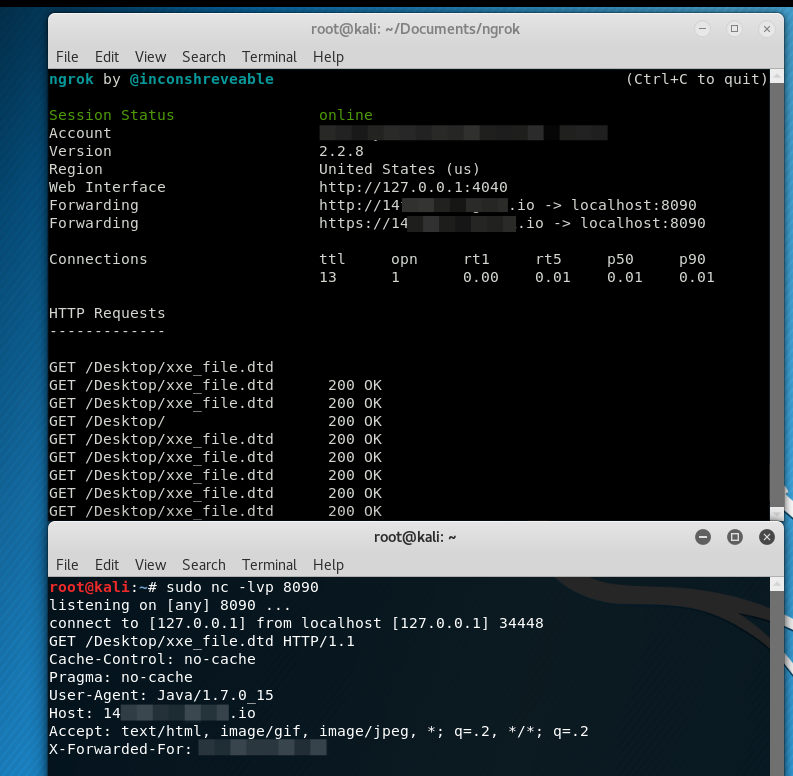This screenshot has width=793, height=776.
Task: Click the 'online' session status text
Action: point(345,115)
